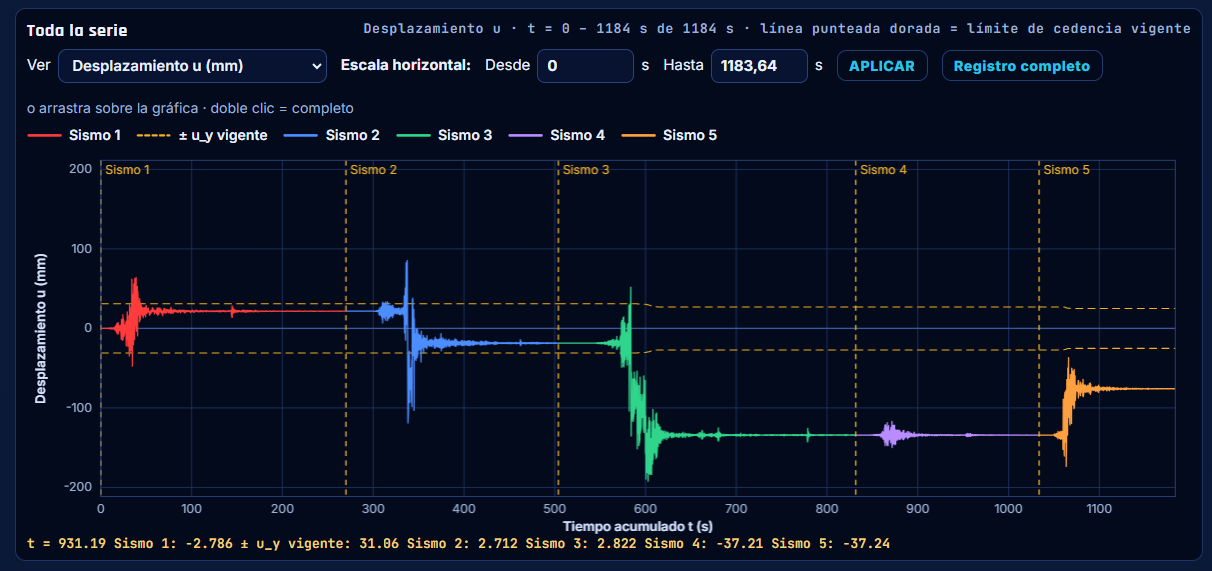Click the readout line starting t = 931.19
Viewport: 1212px width, 571px height.
458,544
